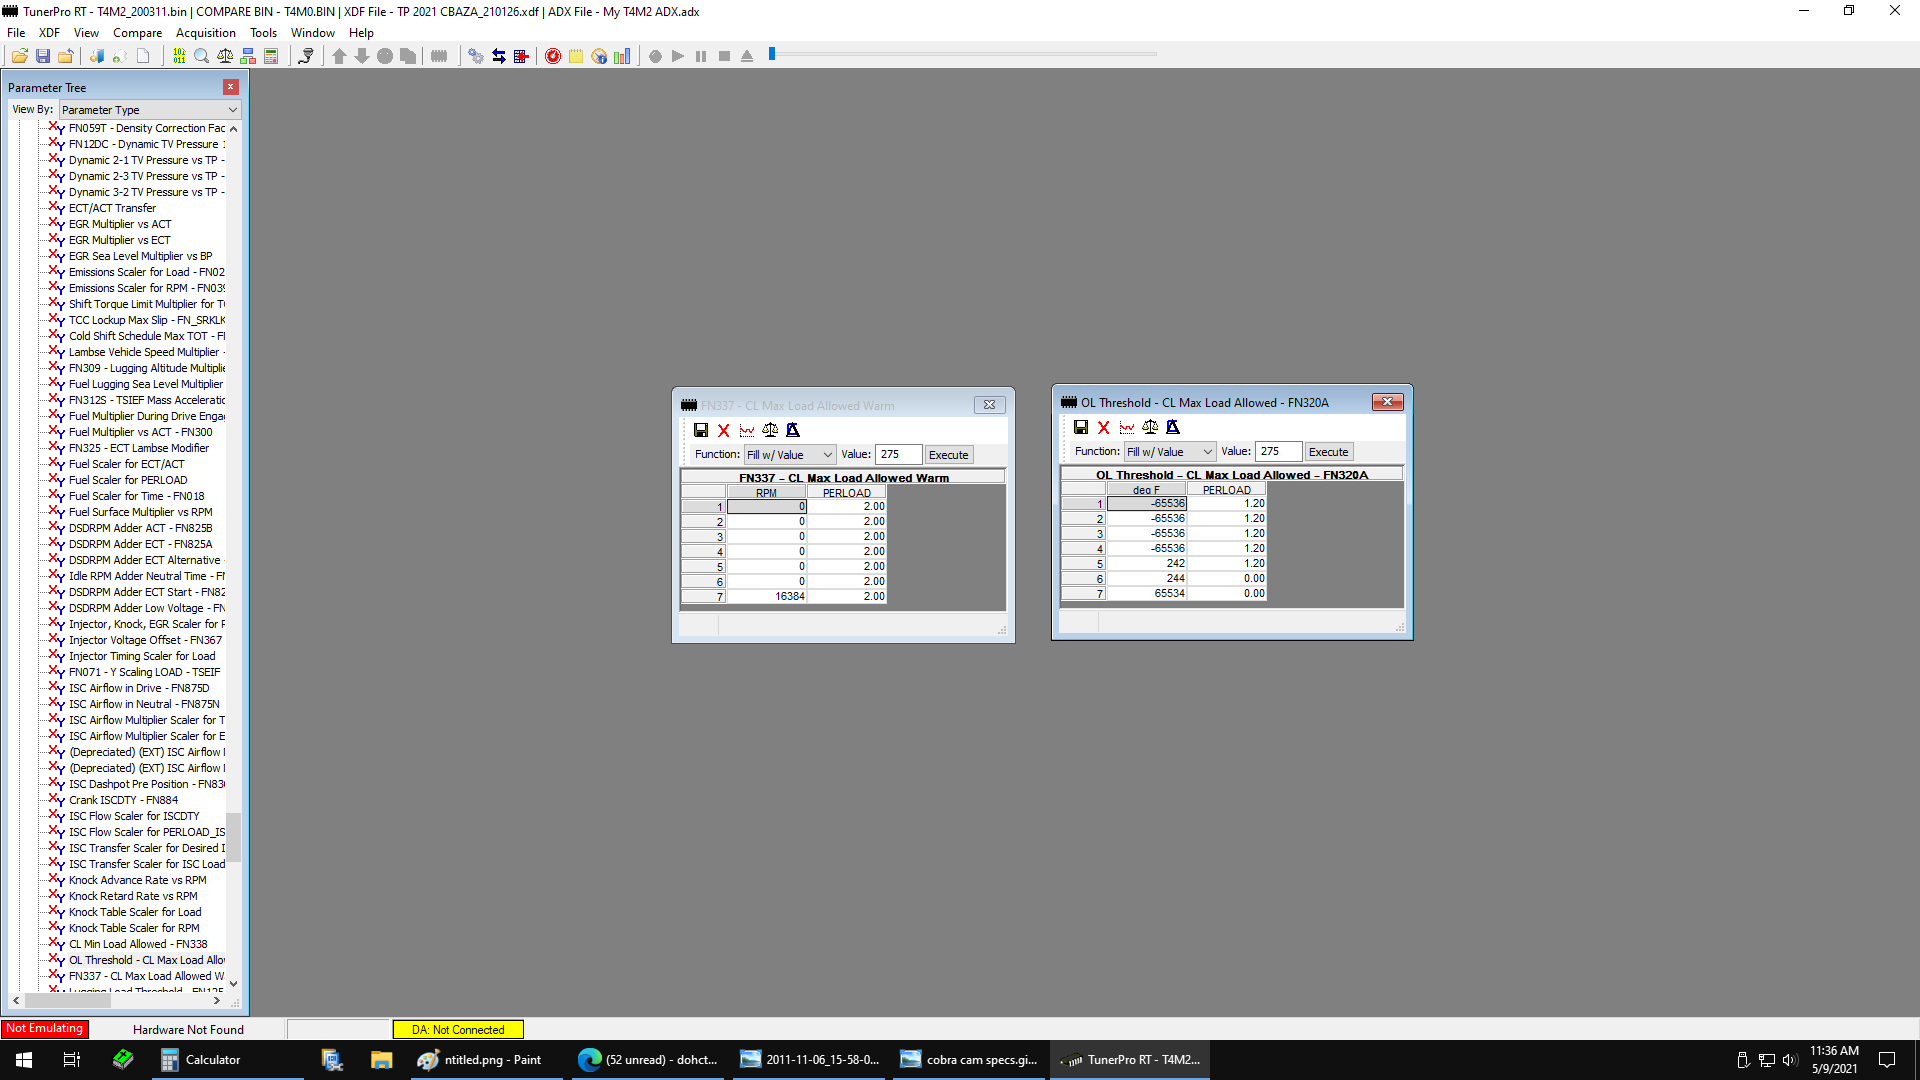Click the red record acquisition icon
Screen dimensions: 1920x1080
(552, 56)
